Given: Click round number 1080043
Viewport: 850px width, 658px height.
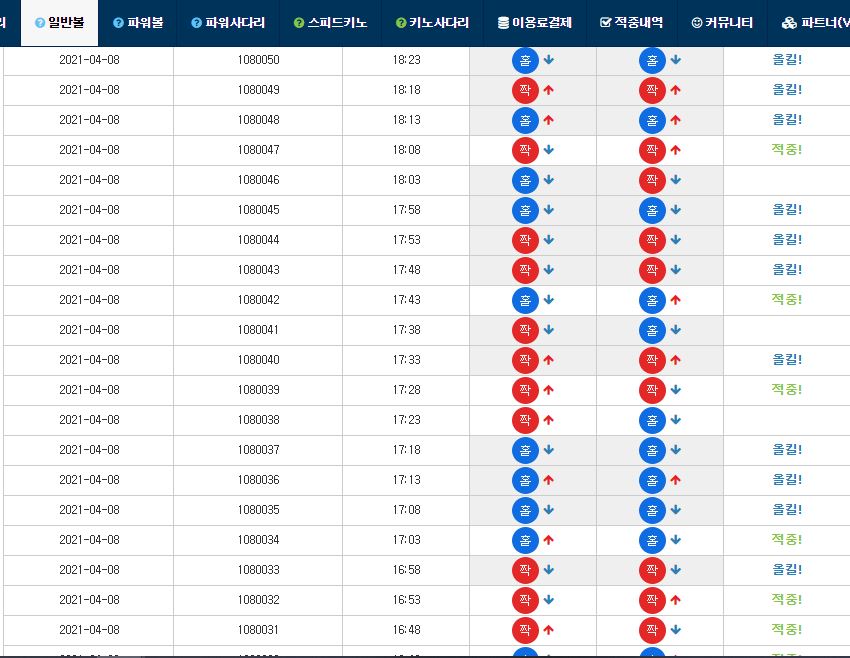Looking at the screenshot, I should point(259,270).
